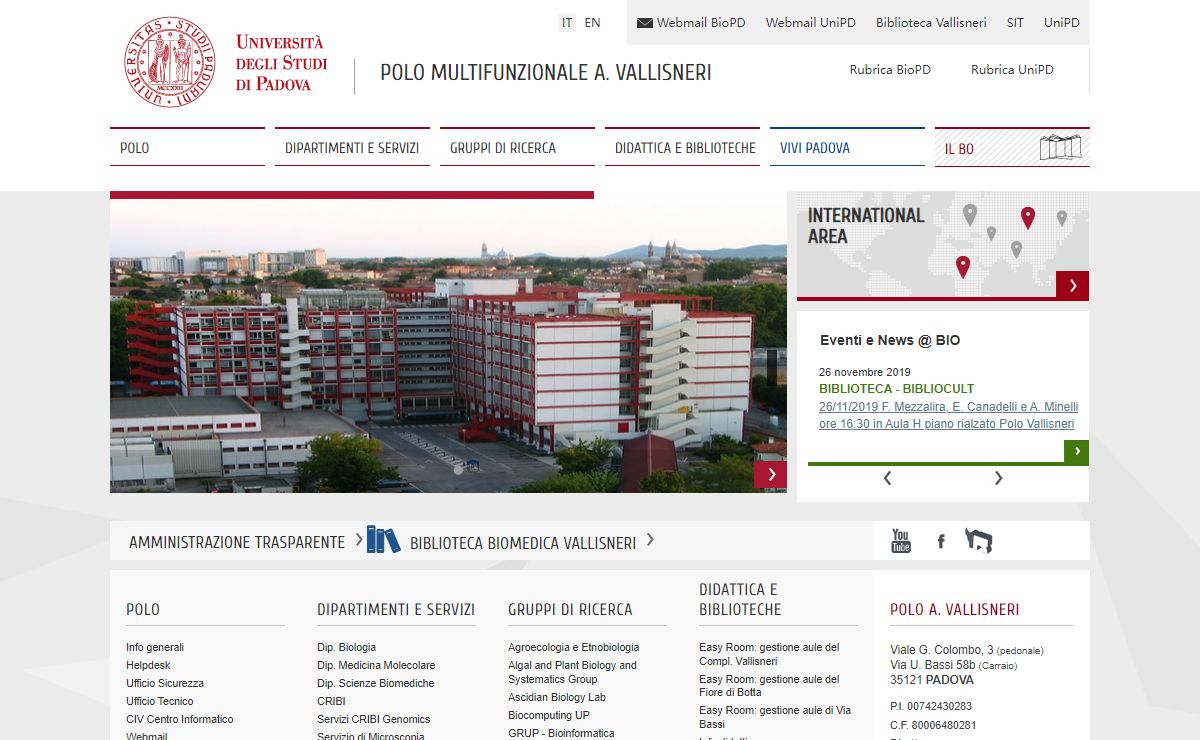The height and width of the screenshot is (740, 1200).
Task: Click the Eventi e News @ BIO heading
Action: 890,340
